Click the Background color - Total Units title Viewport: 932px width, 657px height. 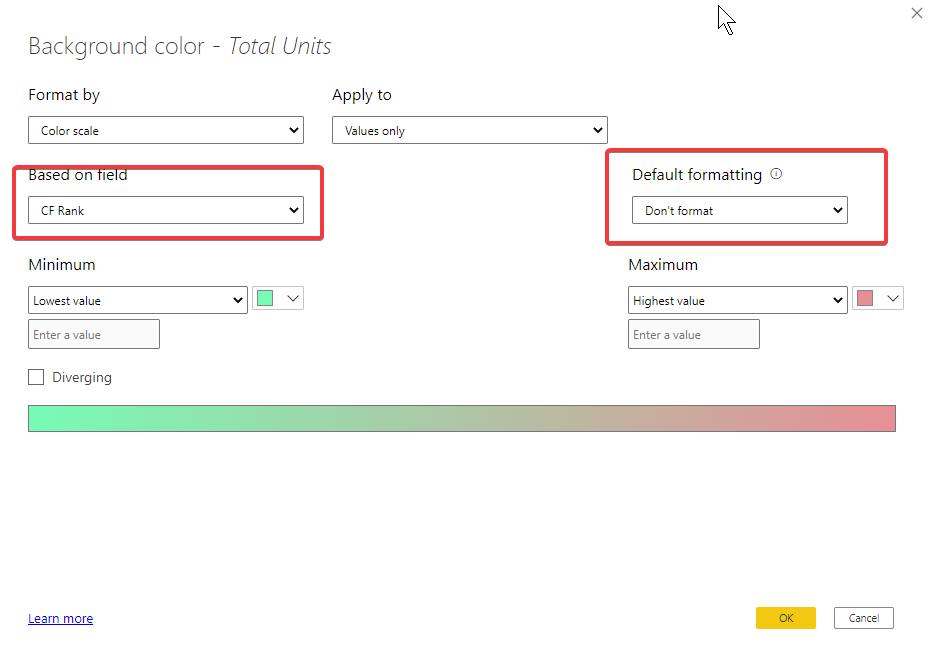(180, 46)
